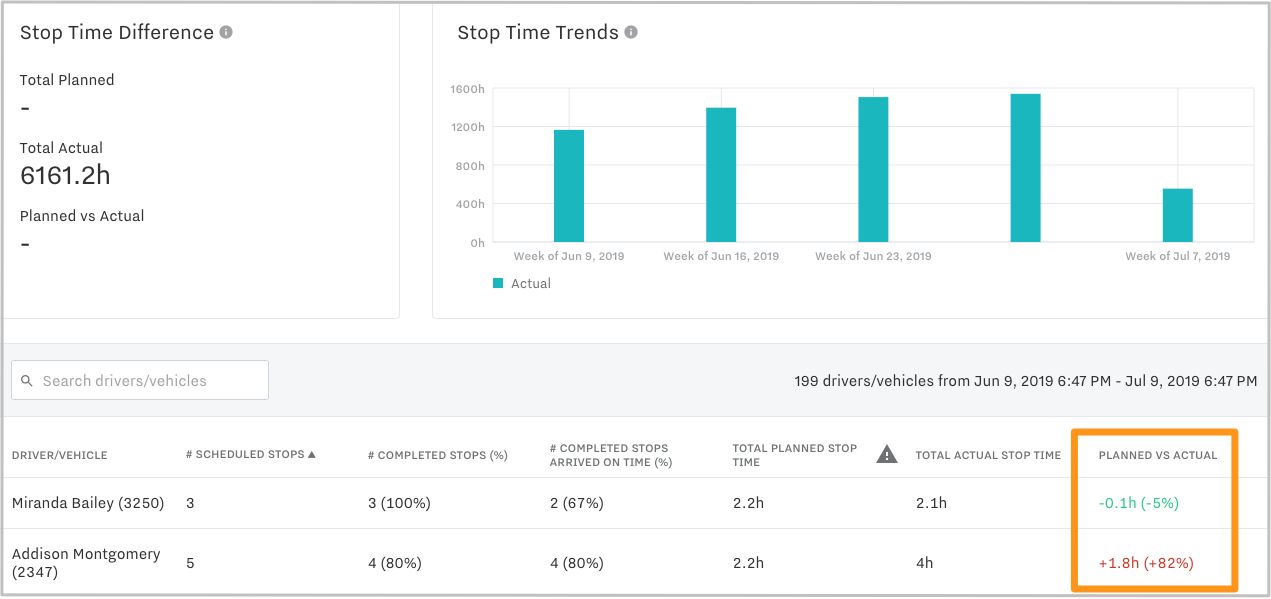Focus the Search drivers/vehicles field
This screenshot has height=599, width=1271.
140,380
